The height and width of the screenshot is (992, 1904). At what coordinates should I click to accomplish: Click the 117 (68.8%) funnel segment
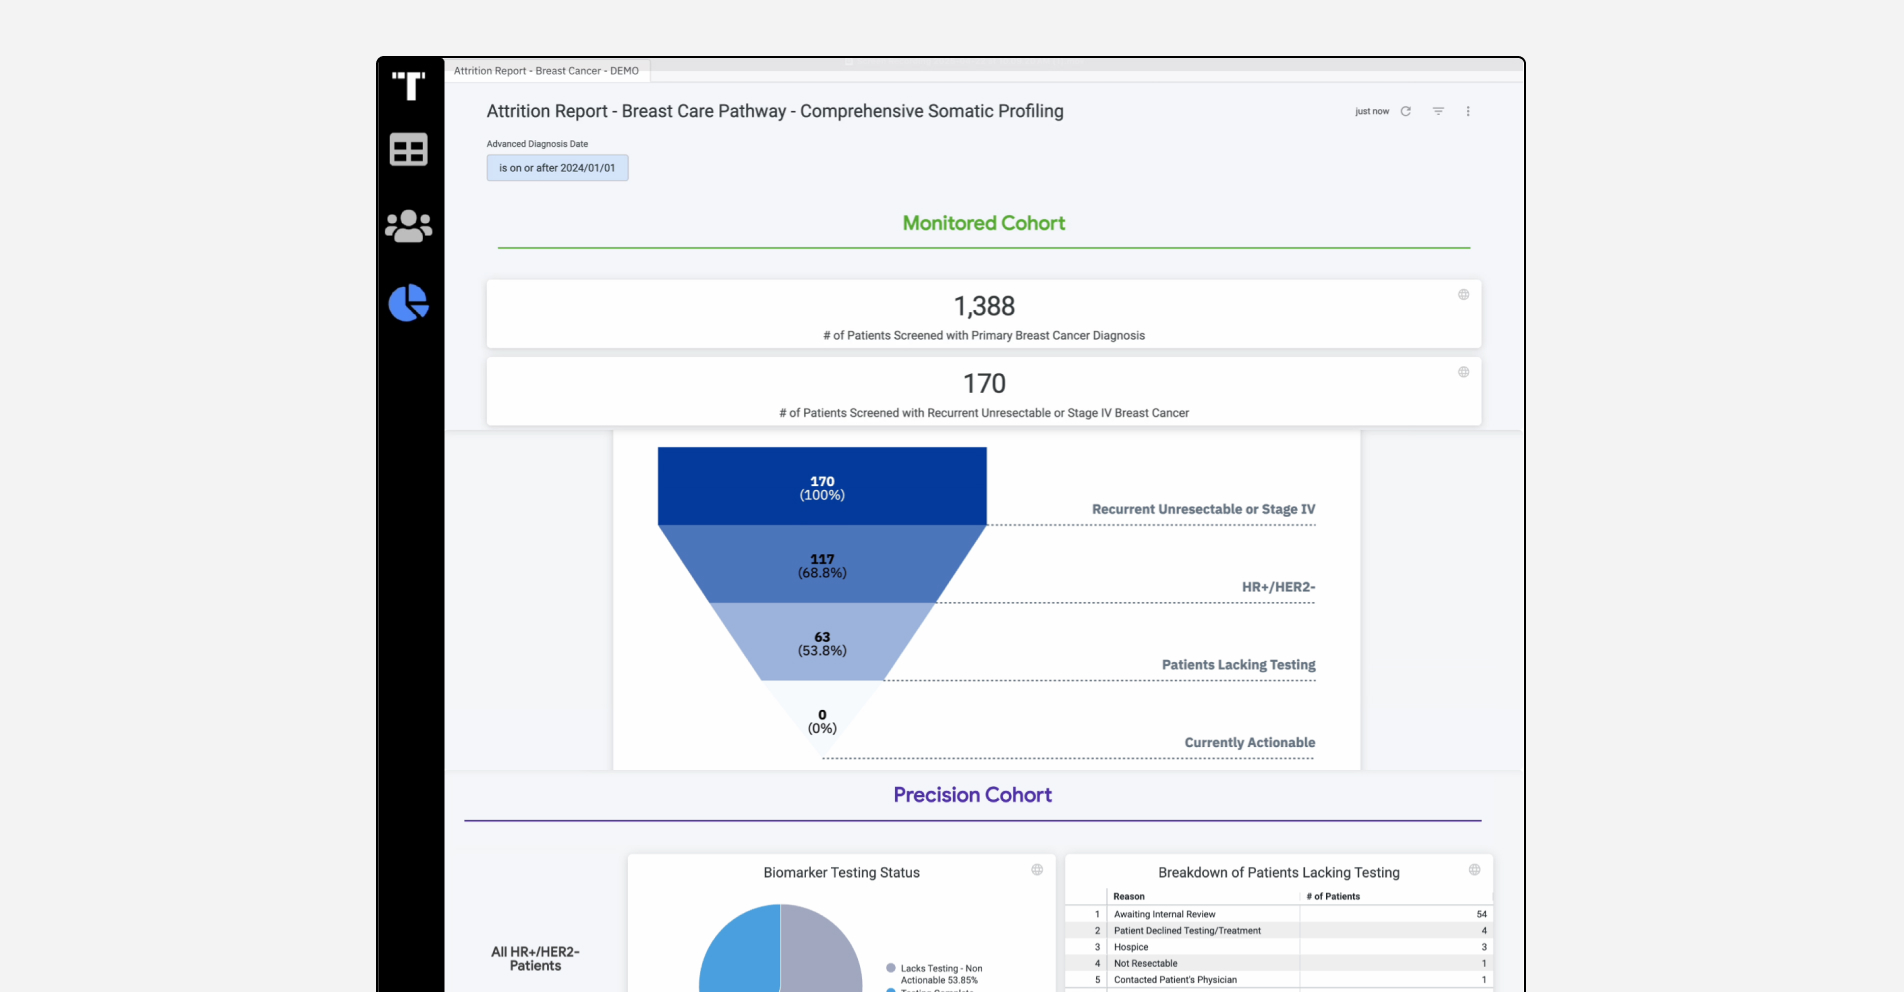822,565
